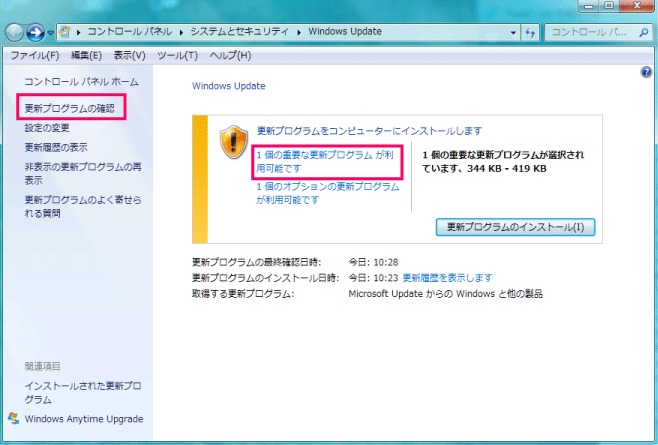The width and height of the screenshot is (658, 445).
Task: Open the help question mark icon
Action: 646,72
